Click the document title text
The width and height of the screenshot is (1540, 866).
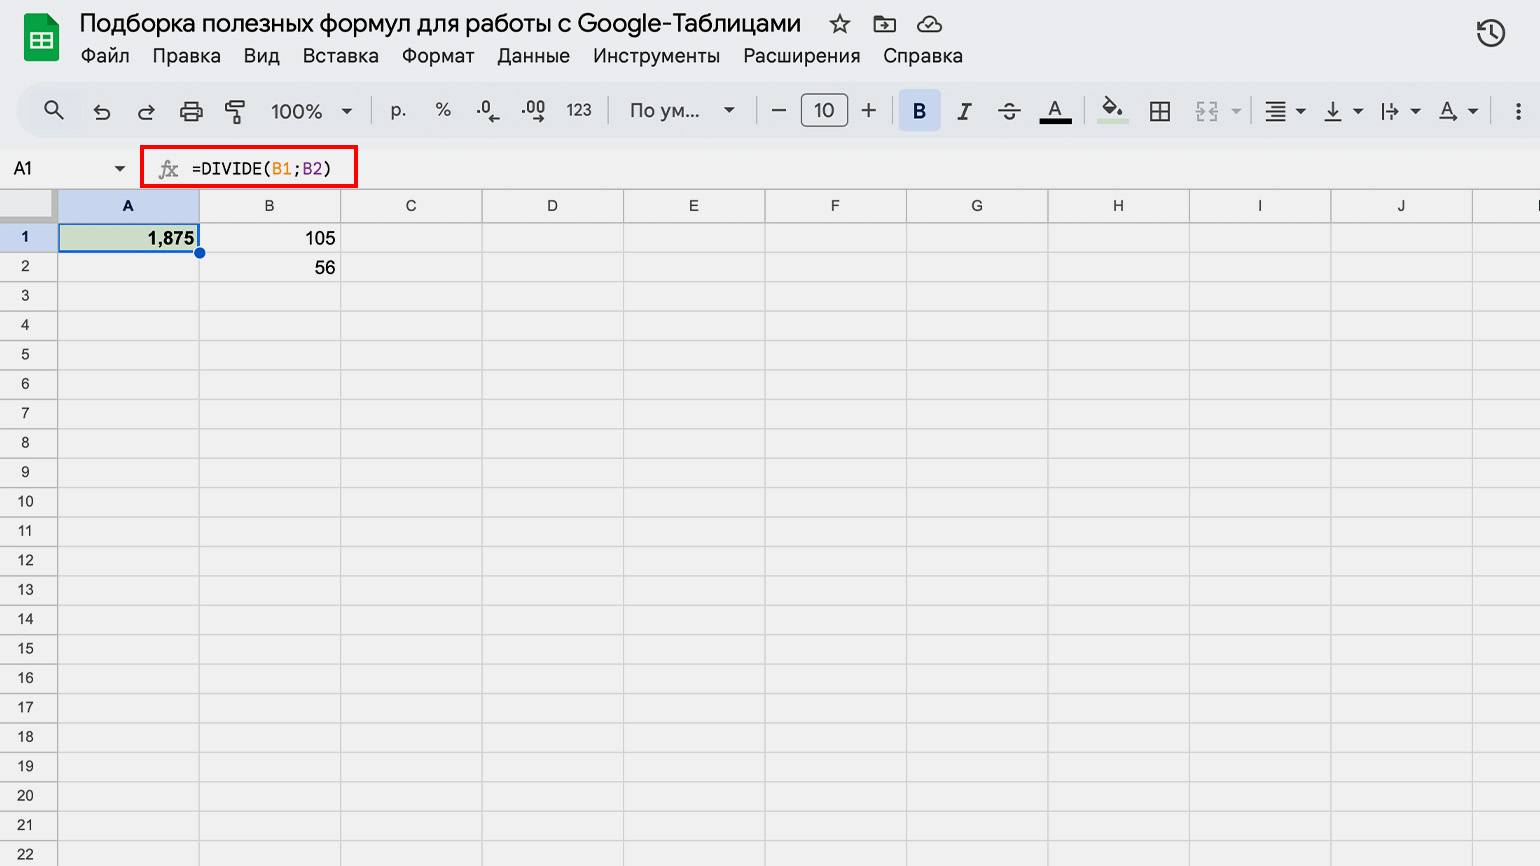pyautogui.click(x=440, y=24)
